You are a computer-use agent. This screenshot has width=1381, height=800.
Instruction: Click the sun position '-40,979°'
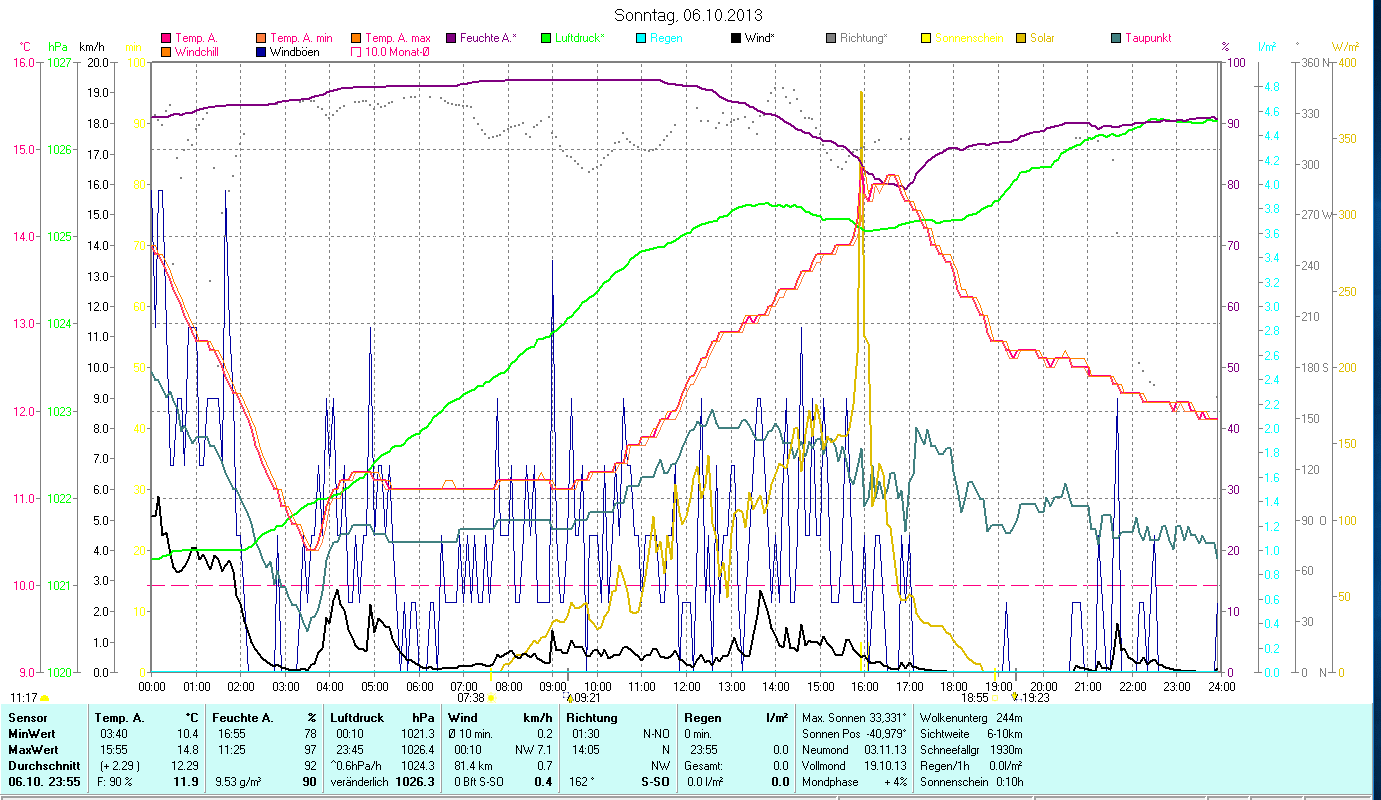coord(885,734)
